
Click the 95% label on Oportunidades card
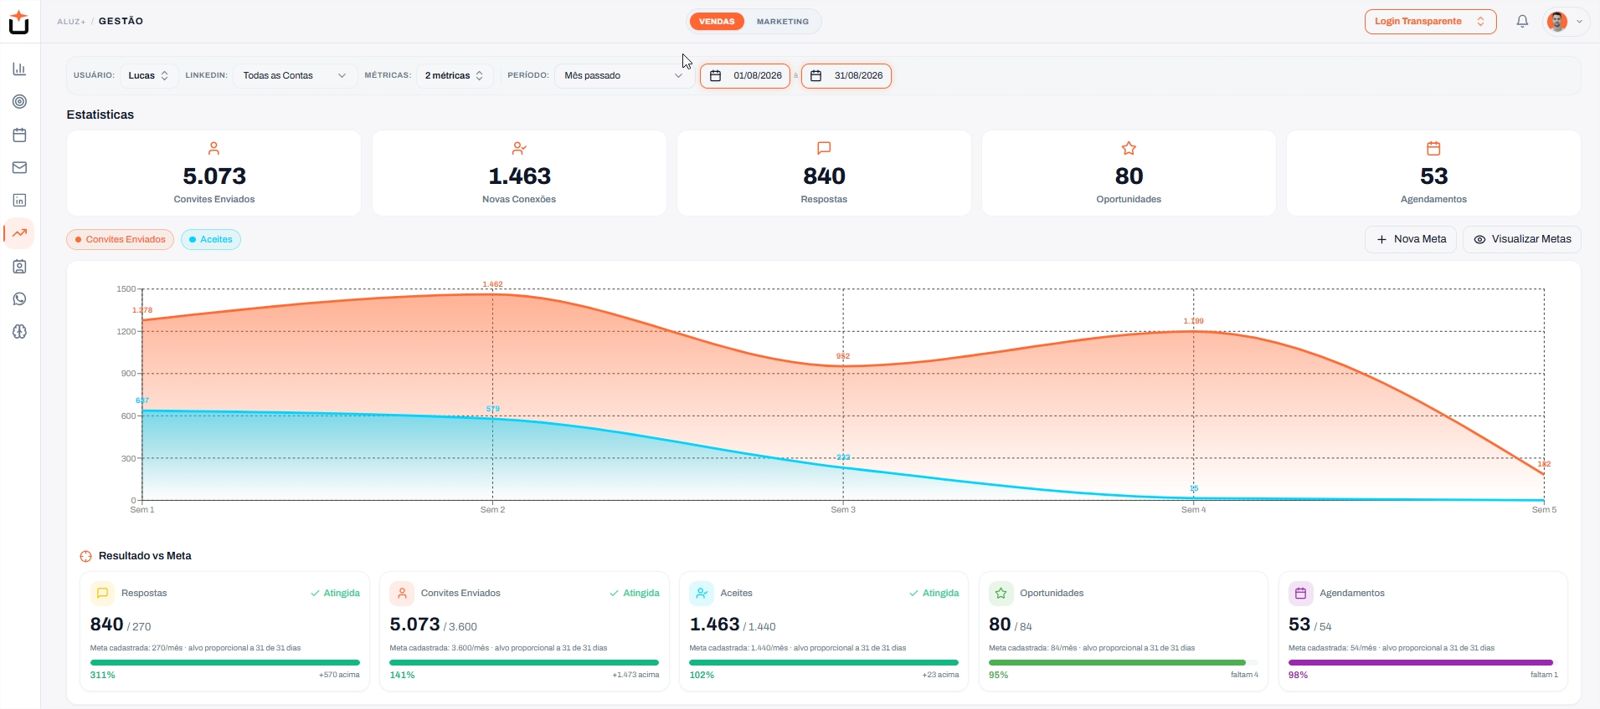click(x=998, y=675)
